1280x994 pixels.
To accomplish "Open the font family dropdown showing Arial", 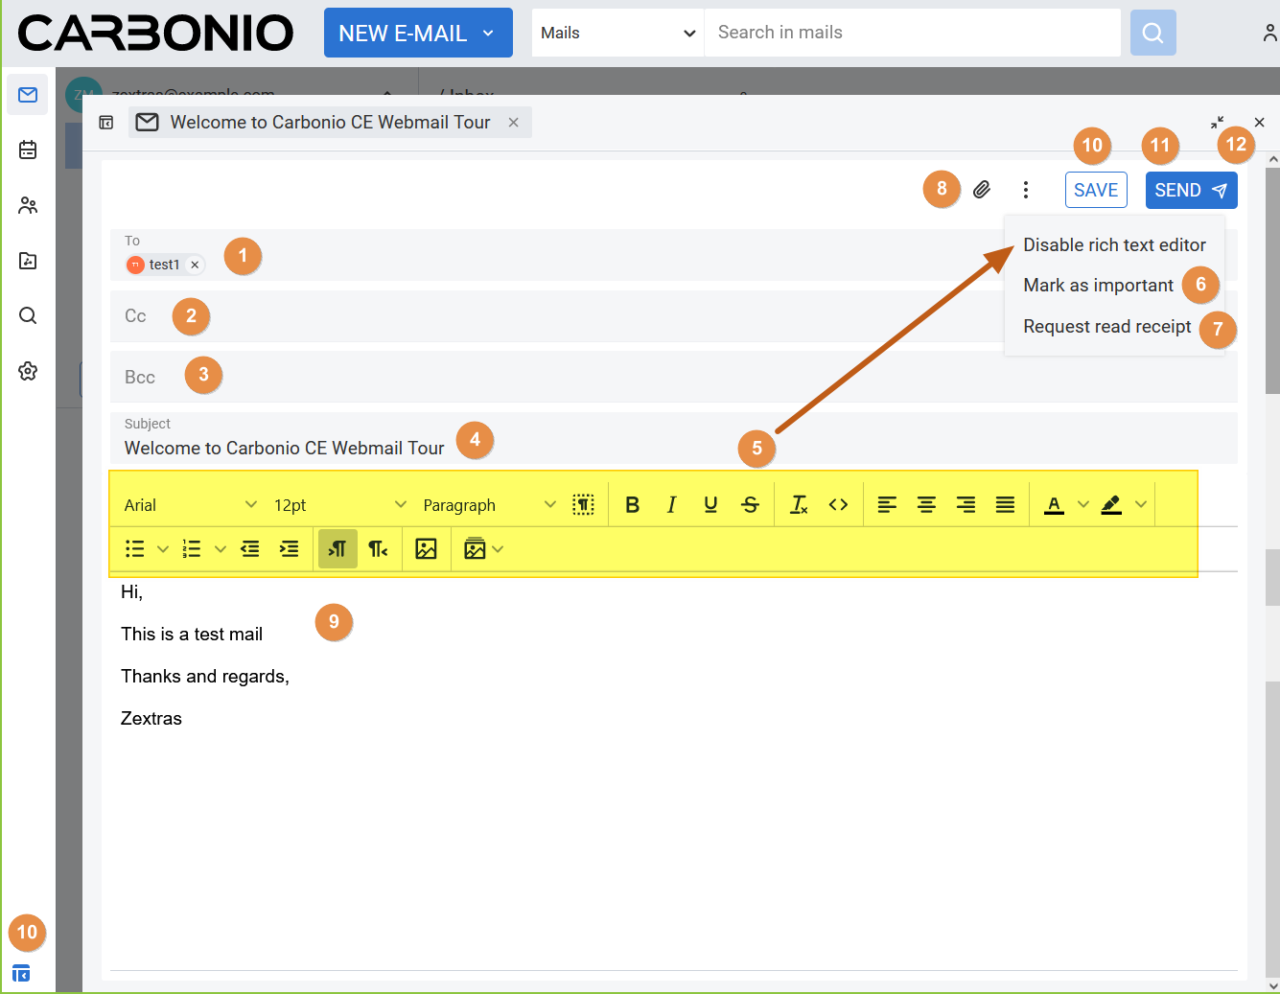I will click(185, 504).
